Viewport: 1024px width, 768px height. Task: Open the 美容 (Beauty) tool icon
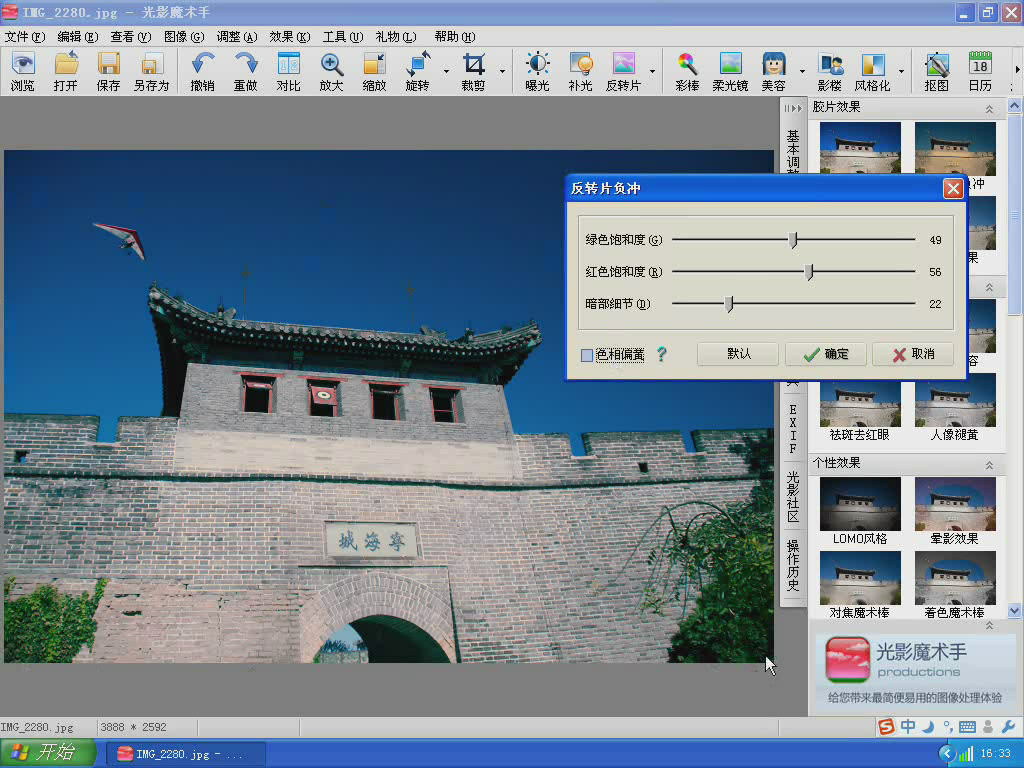(773, 71)
